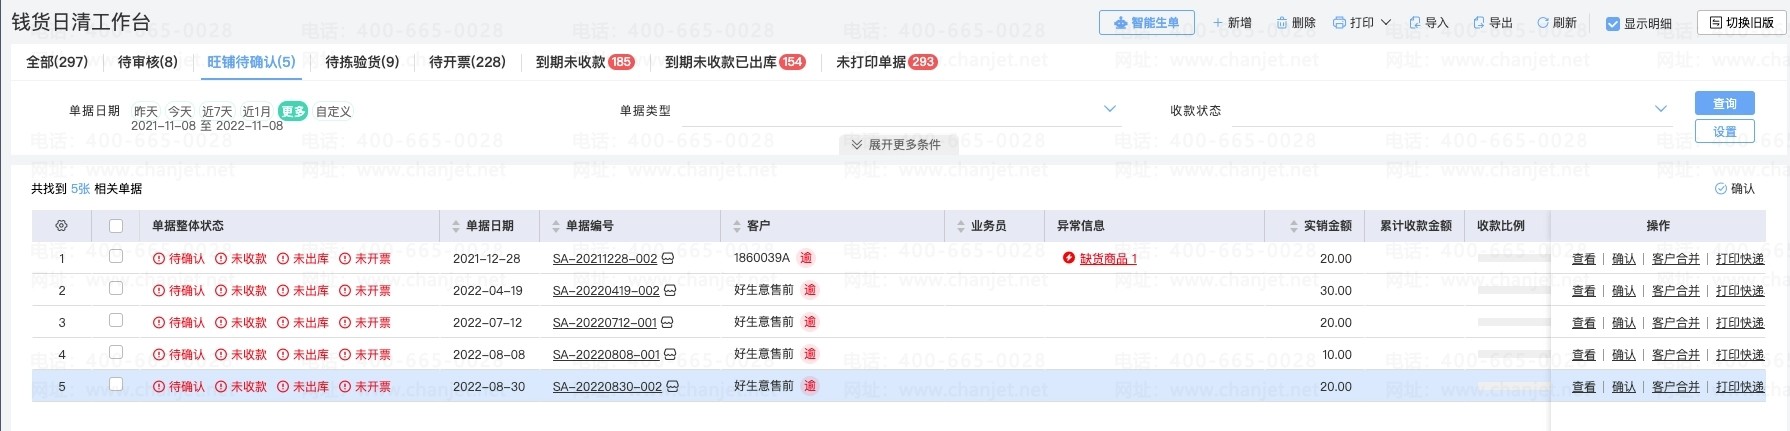Screen dimensions: 1790x431
Task: Click 收款比例 progress bar in row 1
Action: [1514, 258]
